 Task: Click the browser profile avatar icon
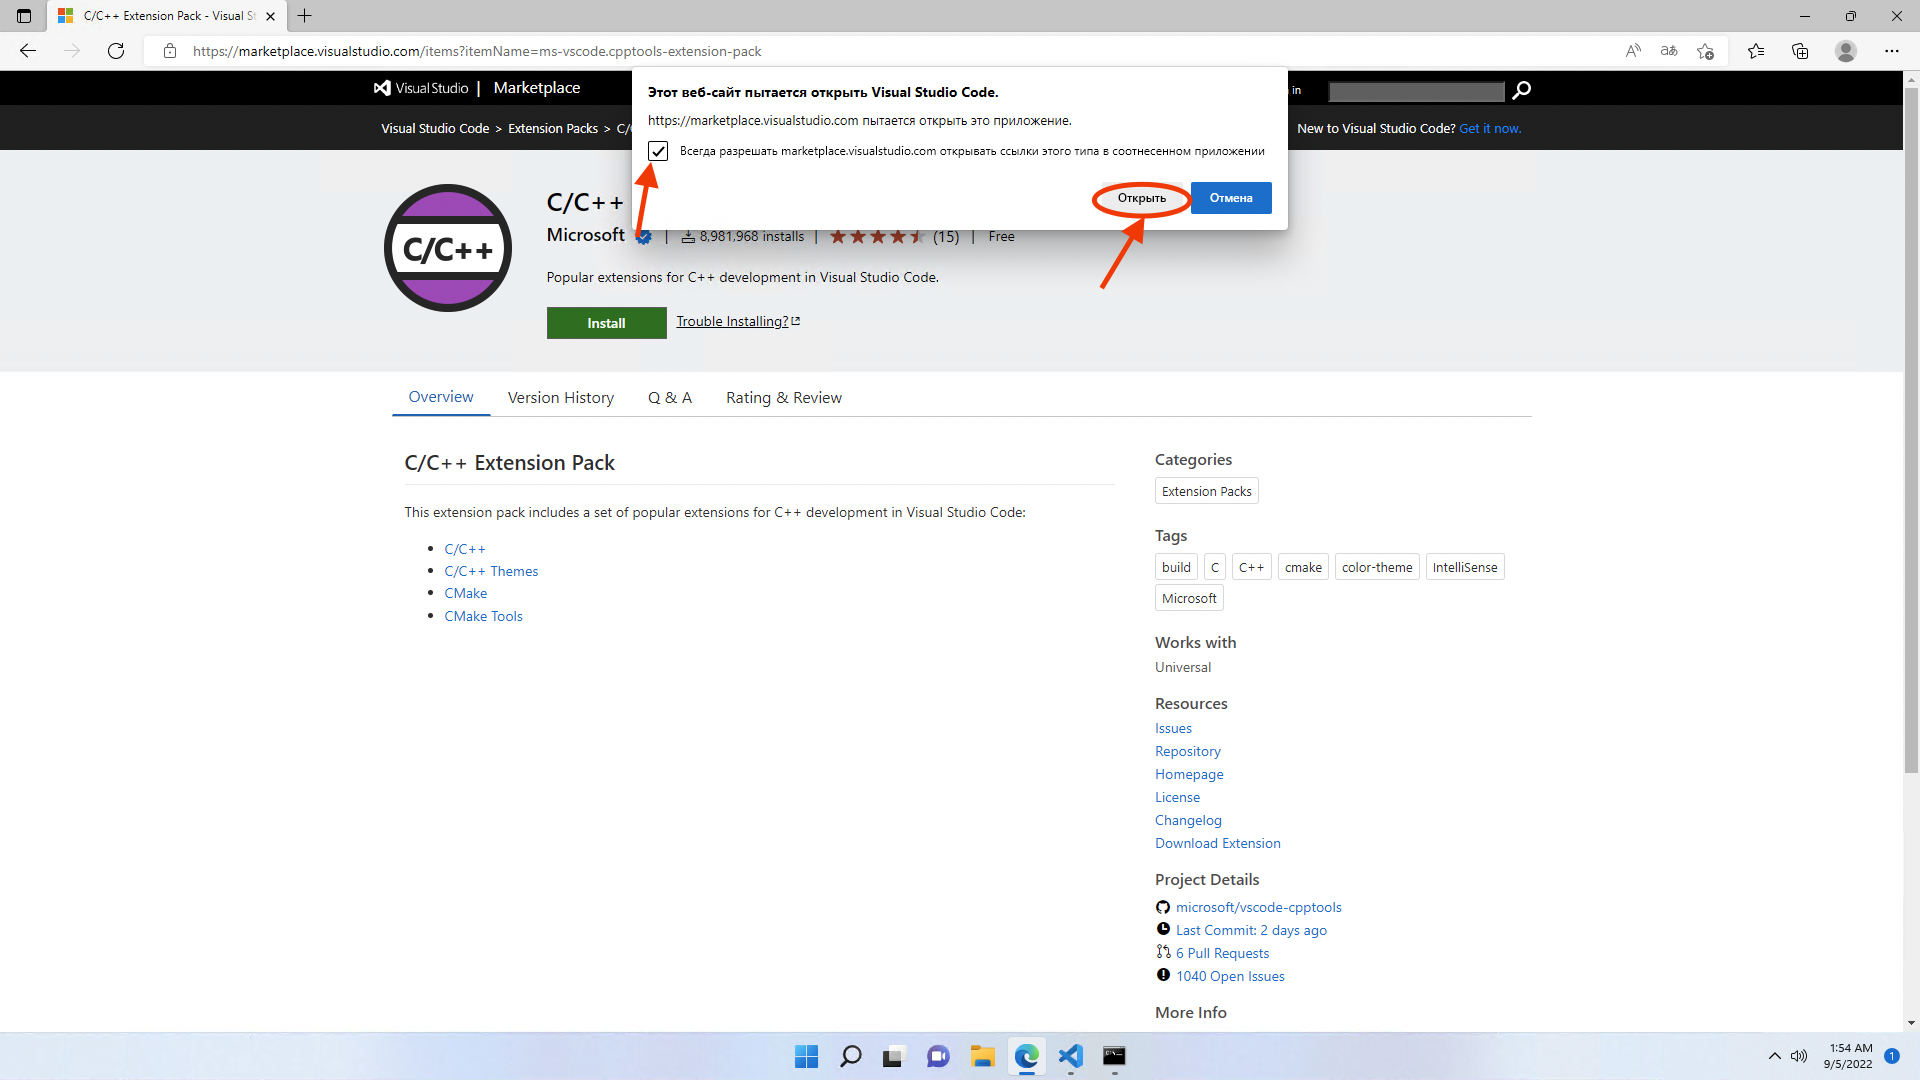[x=1846, y=51]
